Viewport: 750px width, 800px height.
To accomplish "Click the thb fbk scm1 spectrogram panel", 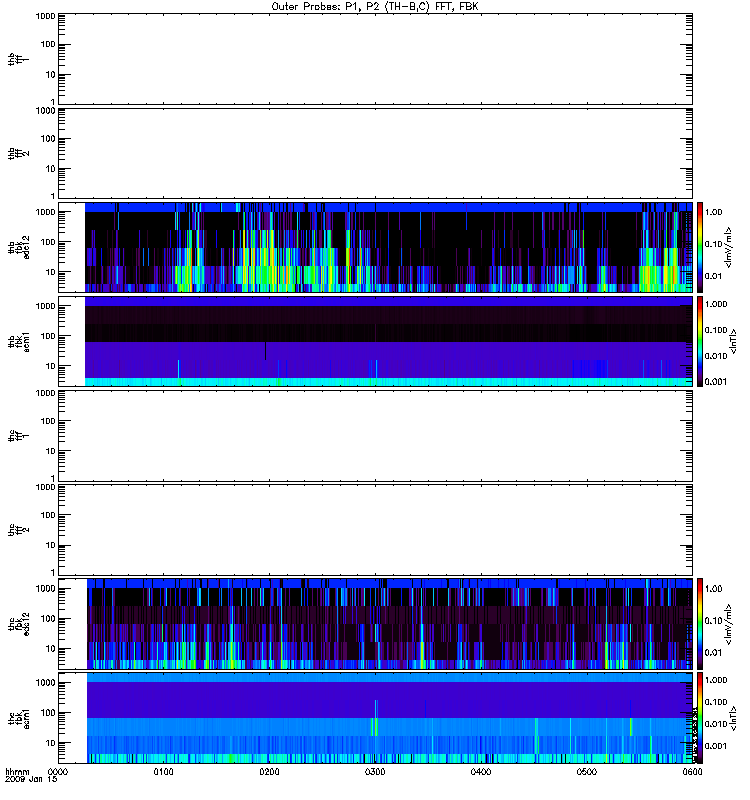I will click(376, 341).
